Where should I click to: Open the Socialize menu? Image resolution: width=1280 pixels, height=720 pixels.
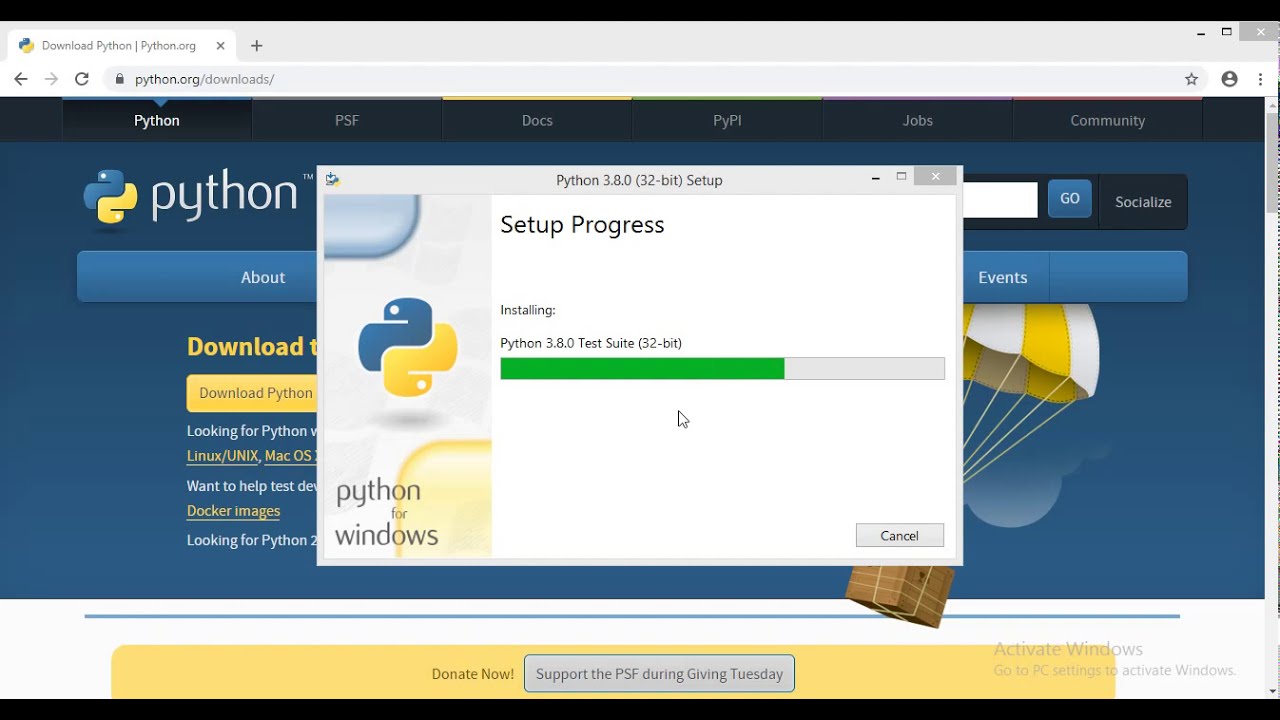1143,201
